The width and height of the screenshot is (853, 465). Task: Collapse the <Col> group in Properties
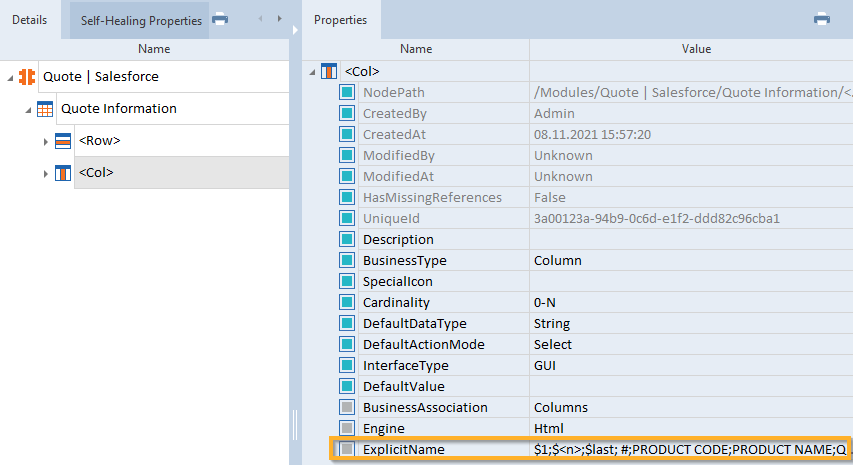pyautogui.click(x=312, y=71)
